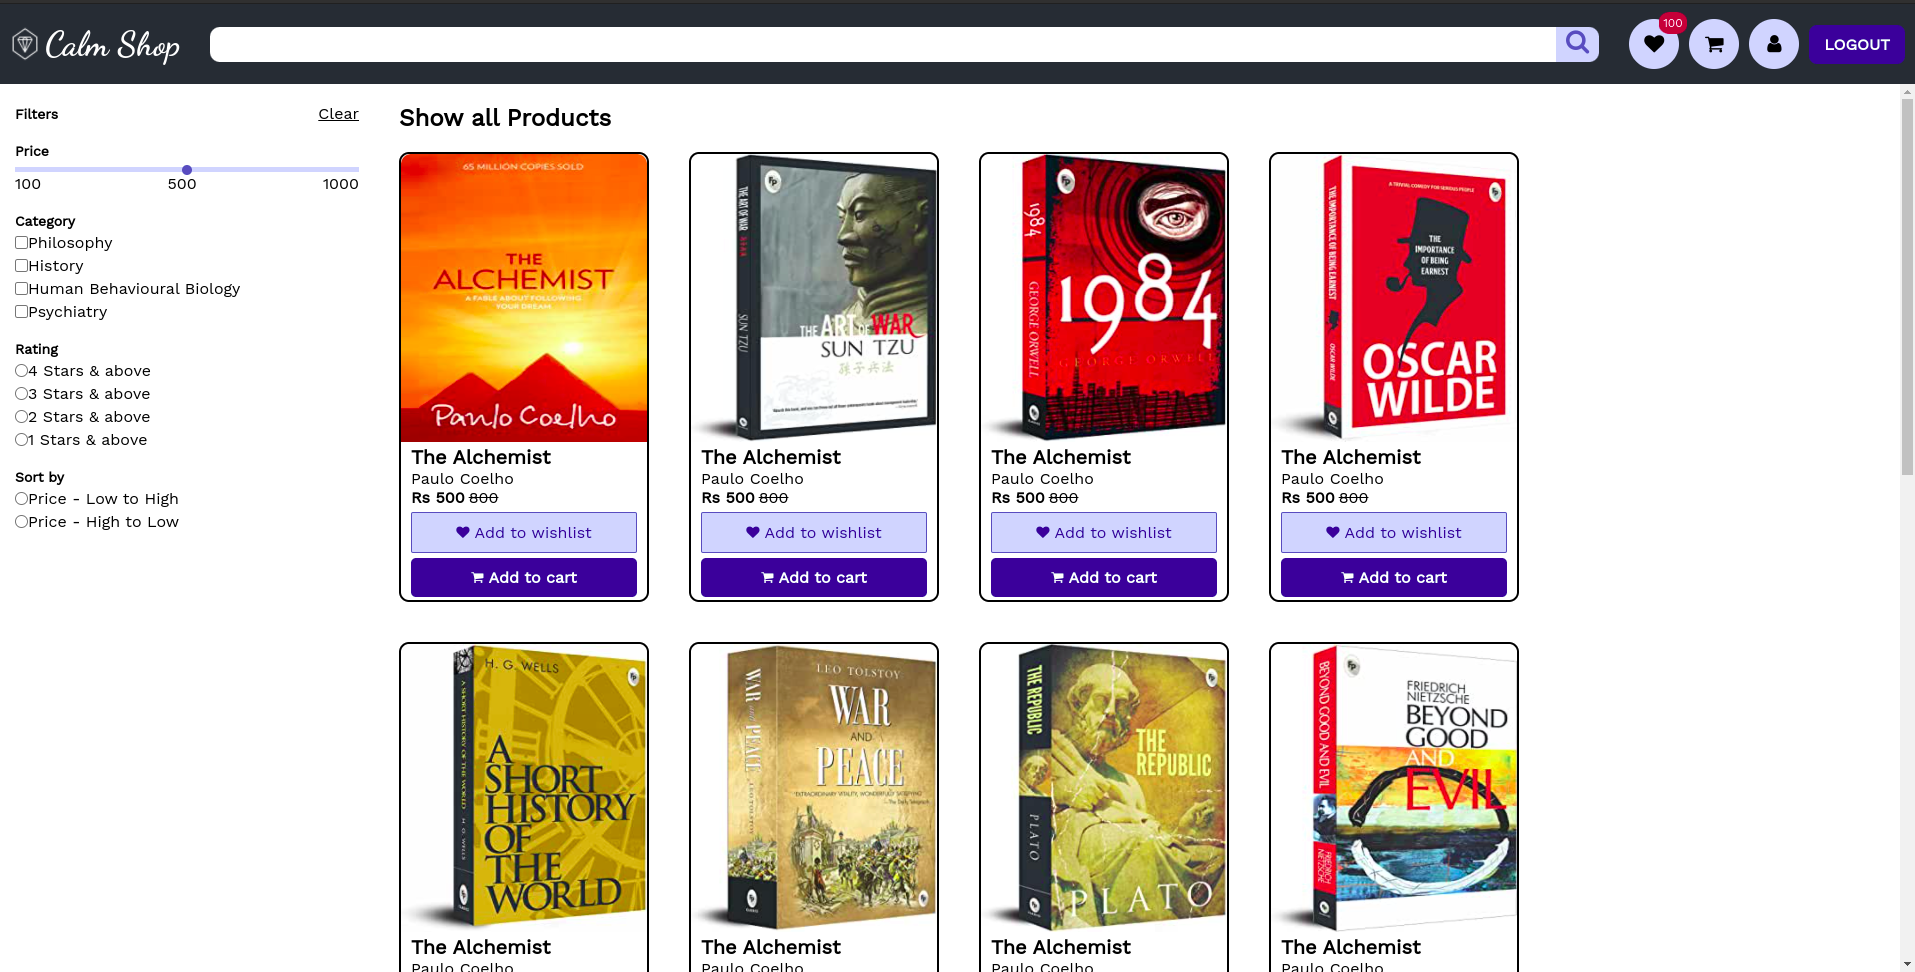The height and width of the screenshot is (972, 1915).
Task: Select 2 Stars & above rating
Action: click(21, 417)
